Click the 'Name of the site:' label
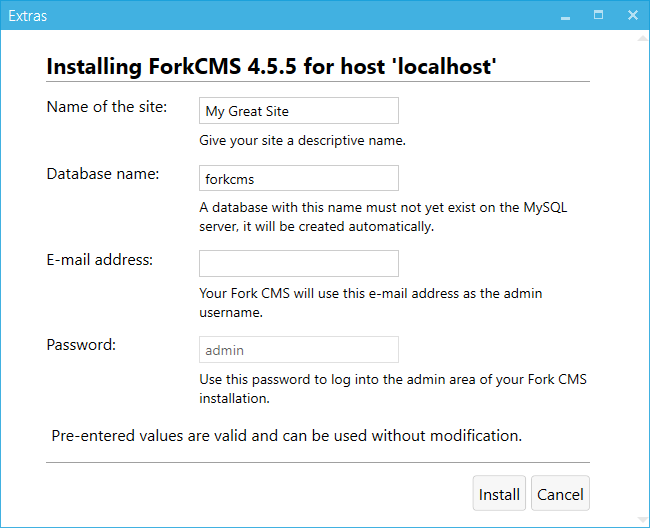653x530 pixels. click(x=107, y=107)
